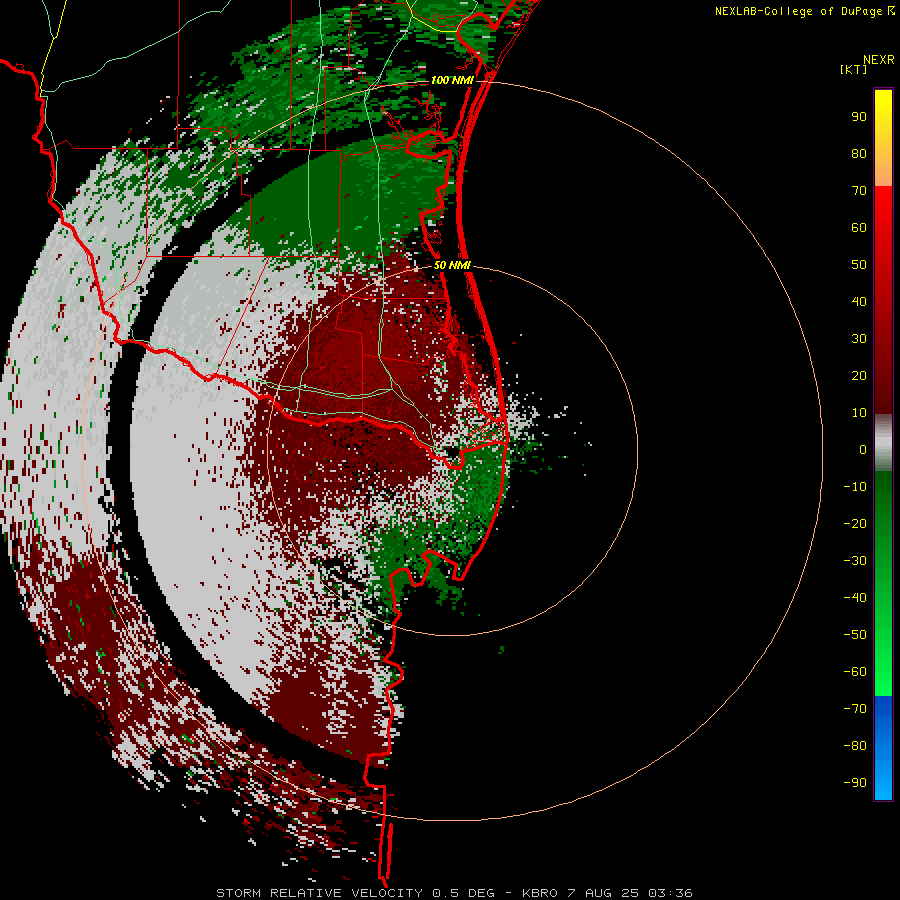Click the 10 value on the velocity scale
Screen dimensions: 900x900
(x=859, y=413)
